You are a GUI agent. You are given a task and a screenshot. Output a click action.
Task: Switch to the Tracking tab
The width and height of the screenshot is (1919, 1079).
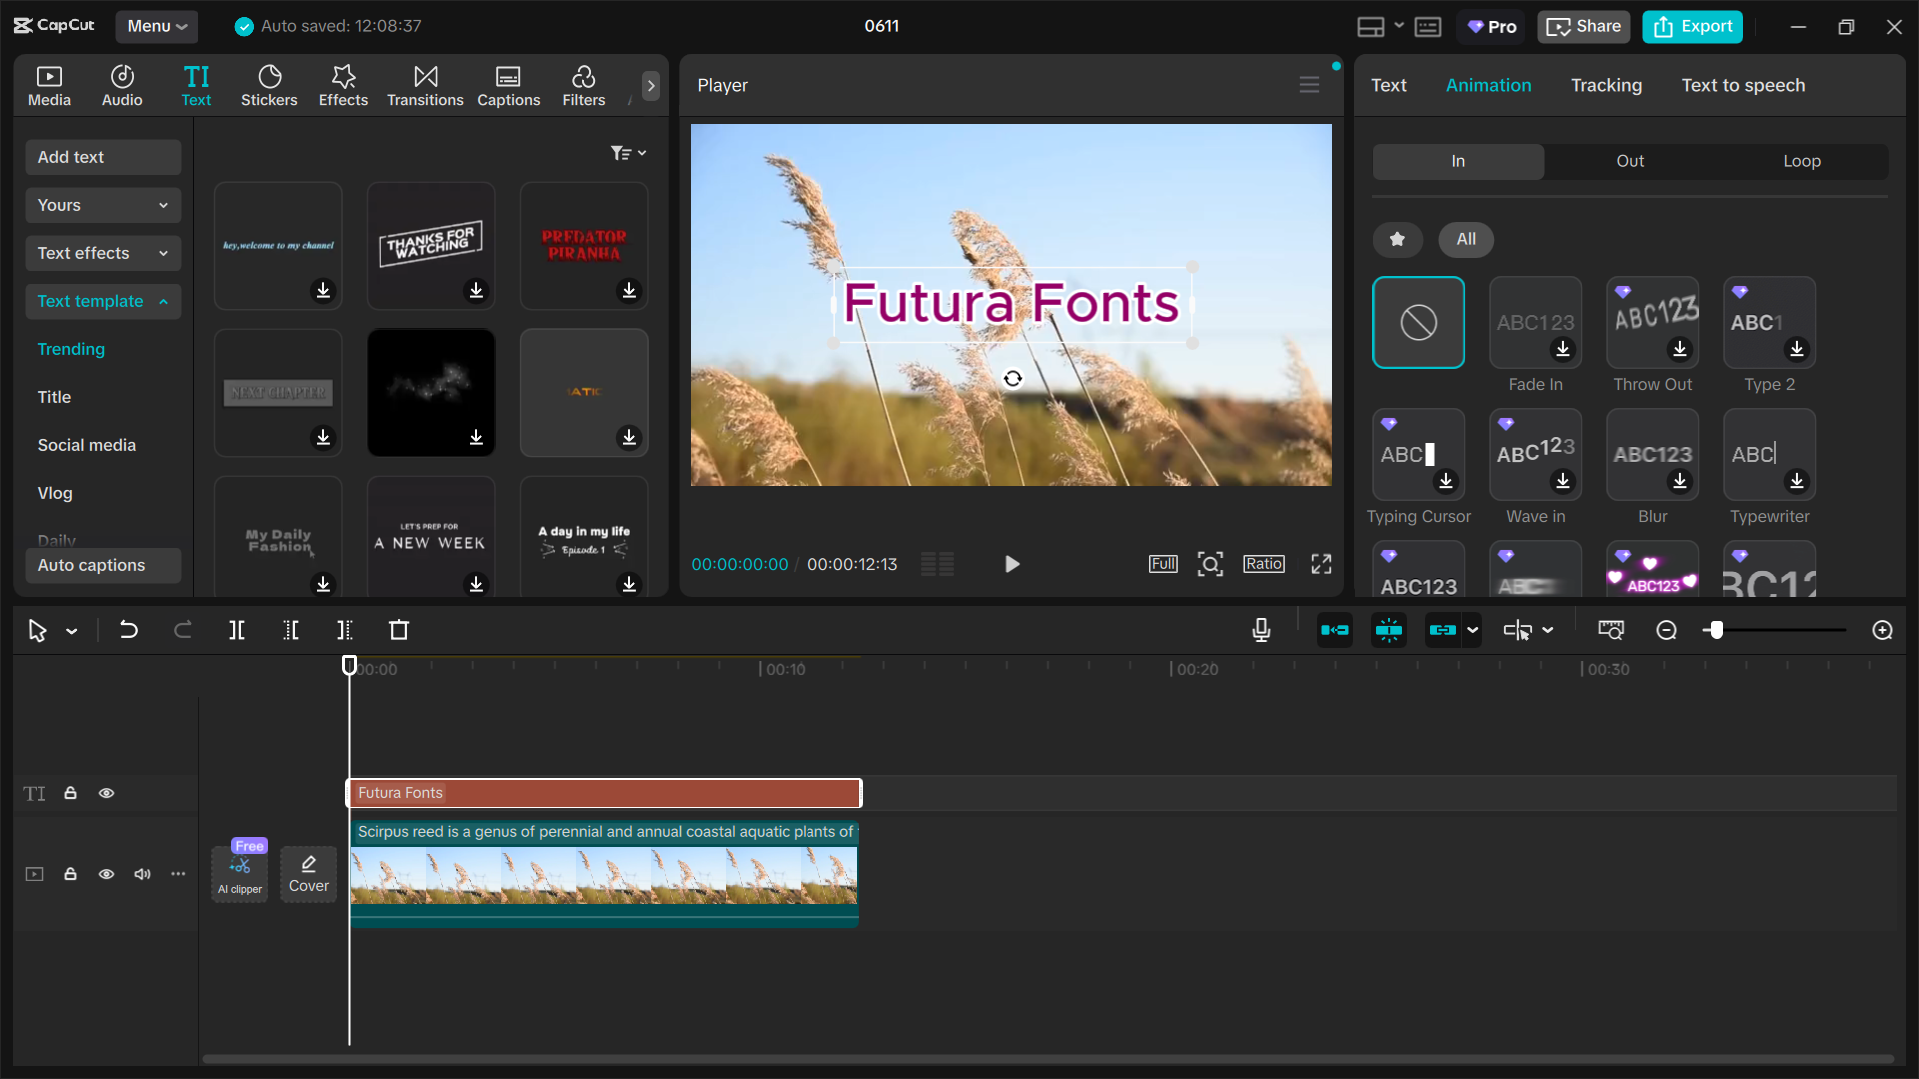pyautogui.click(x=1606, y=85)
